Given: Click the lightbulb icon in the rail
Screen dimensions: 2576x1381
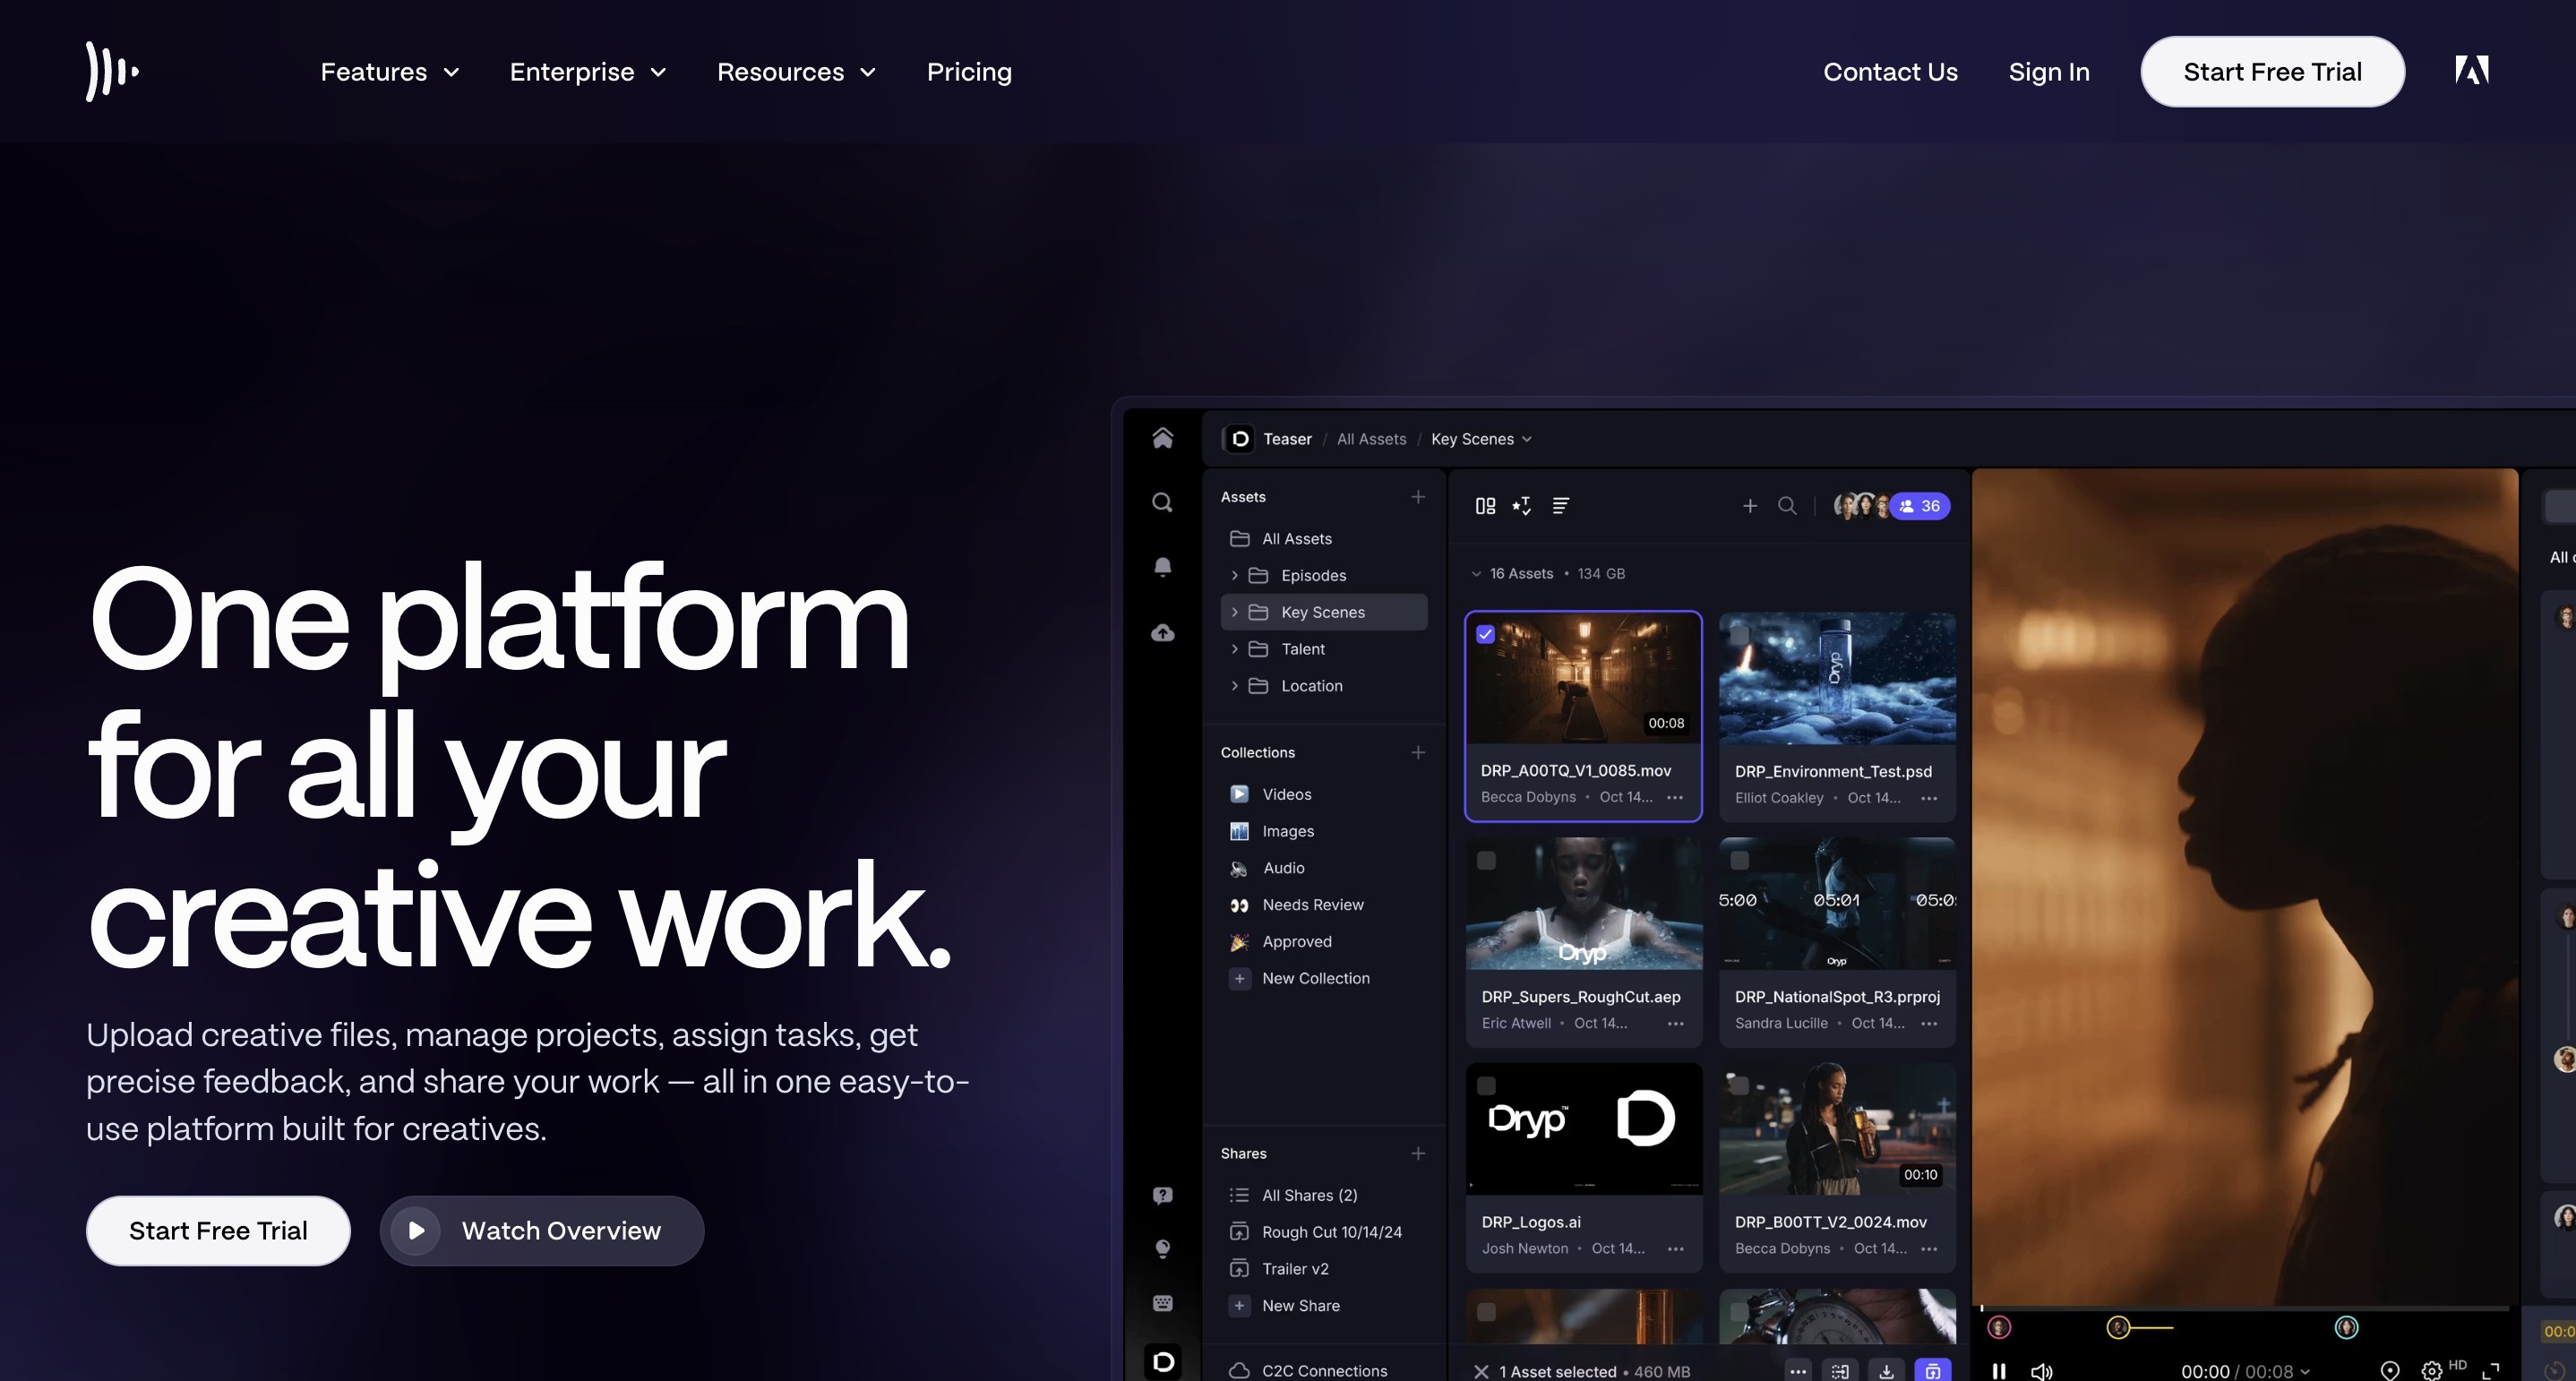Looking at the screenshot, I should (1162, 1248).
